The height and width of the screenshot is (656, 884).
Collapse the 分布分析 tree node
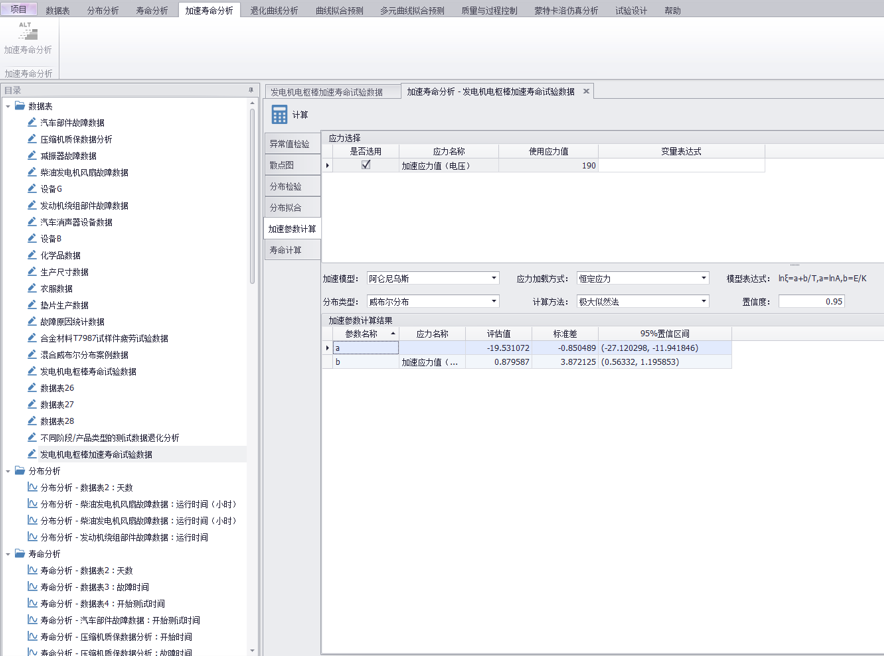pos(8,471)
